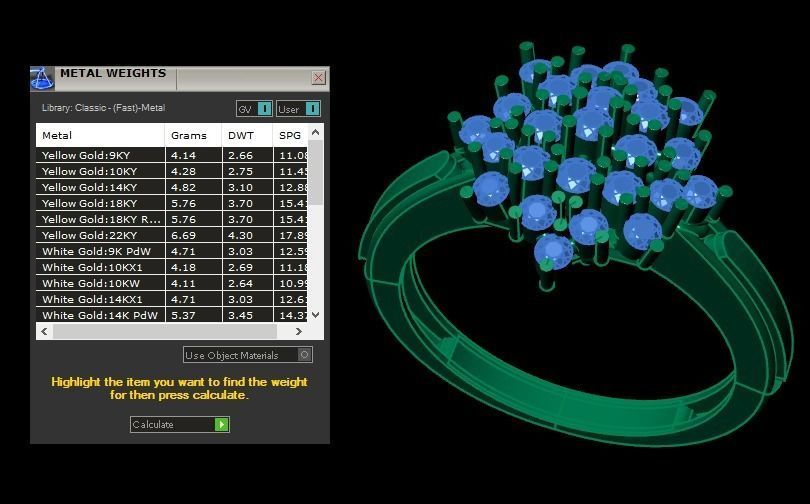Viewport: 810px width, 504px height.
Task: Sort by the Metal column header
Action: point(100,135)
